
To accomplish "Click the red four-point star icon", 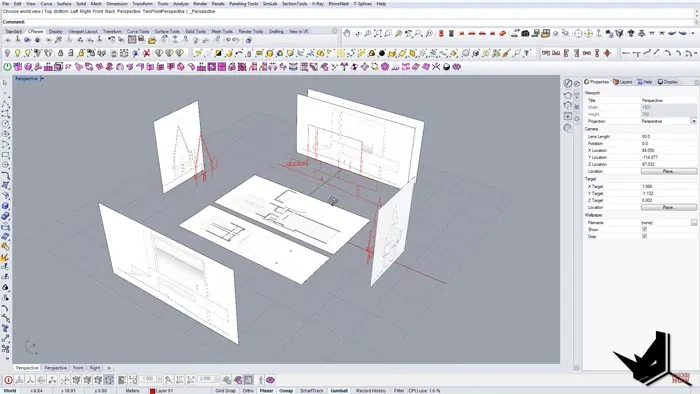I will coord(607,53).
